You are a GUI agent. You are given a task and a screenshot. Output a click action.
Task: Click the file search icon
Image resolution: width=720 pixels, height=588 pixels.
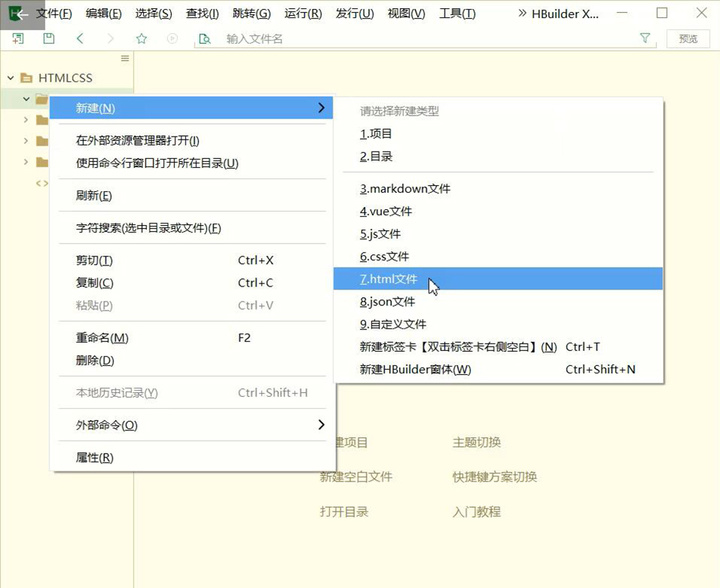click(x=205, y=39)
